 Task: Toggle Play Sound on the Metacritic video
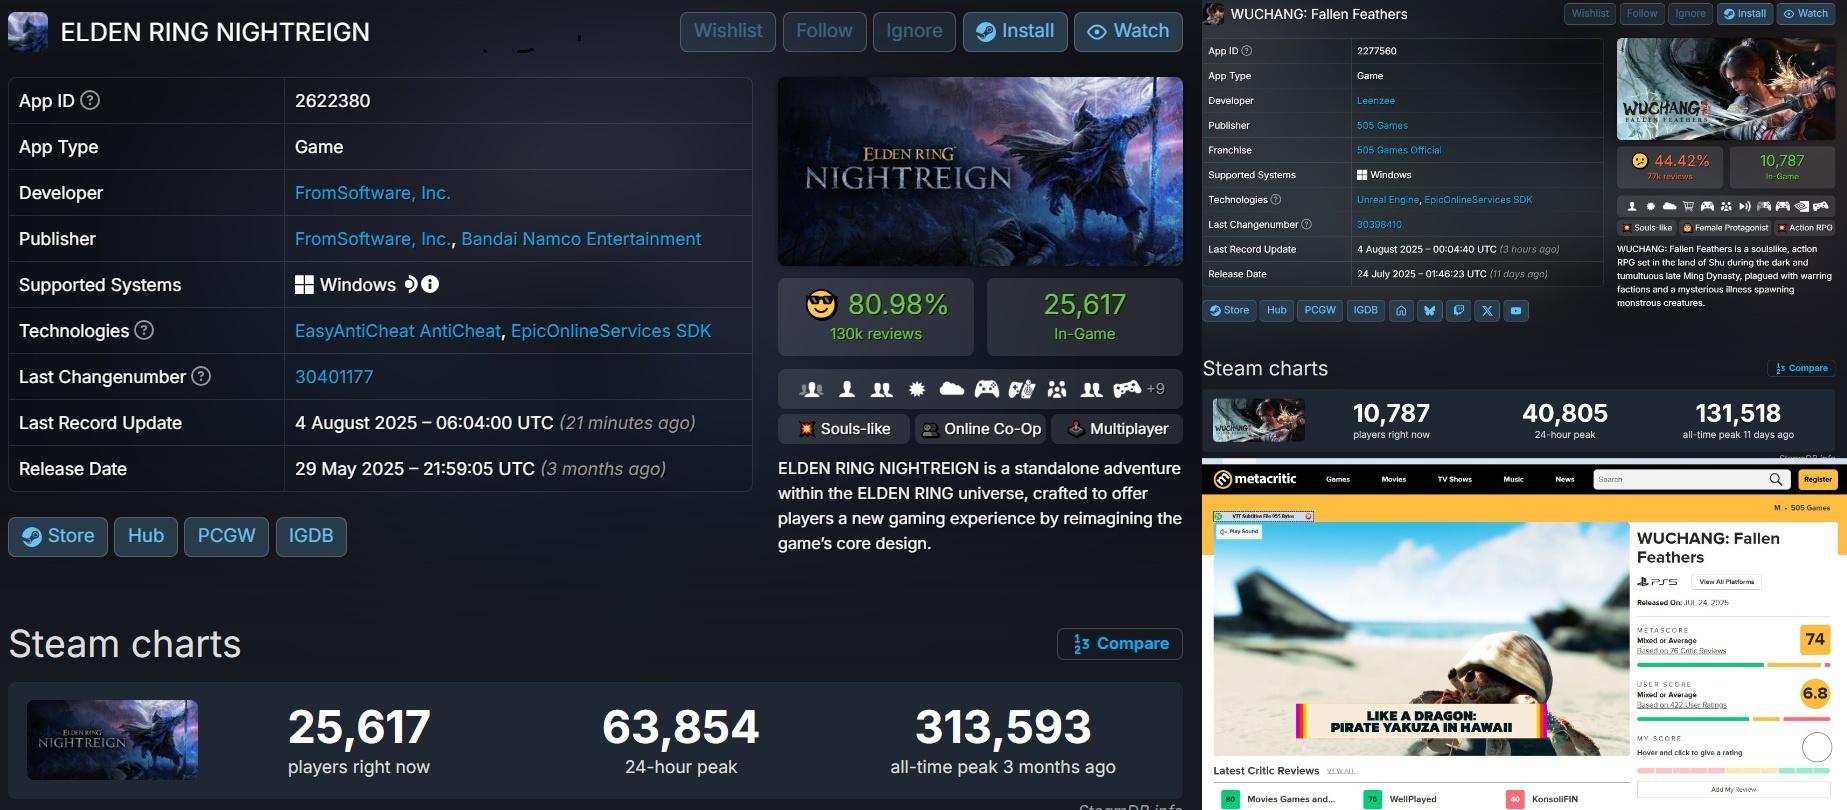(1240, 532)
